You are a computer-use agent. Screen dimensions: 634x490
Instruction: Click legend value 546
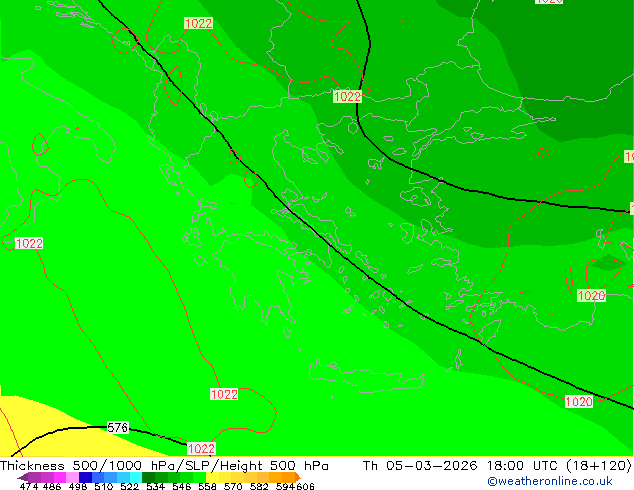(182, 486)
